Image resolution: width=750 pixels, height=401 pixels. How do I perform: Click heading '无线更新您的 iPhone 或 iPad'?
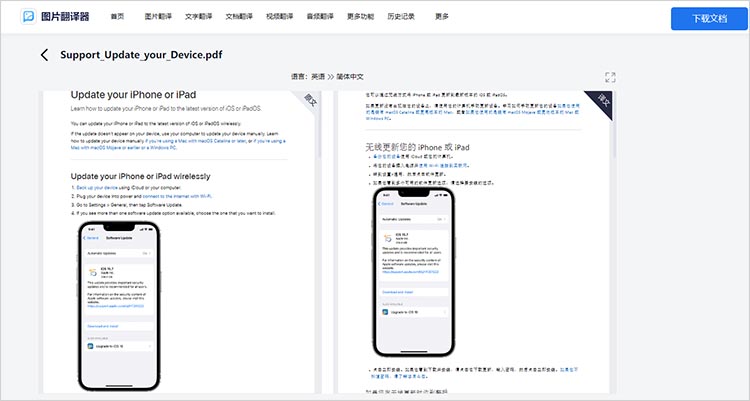pos(418,147)
